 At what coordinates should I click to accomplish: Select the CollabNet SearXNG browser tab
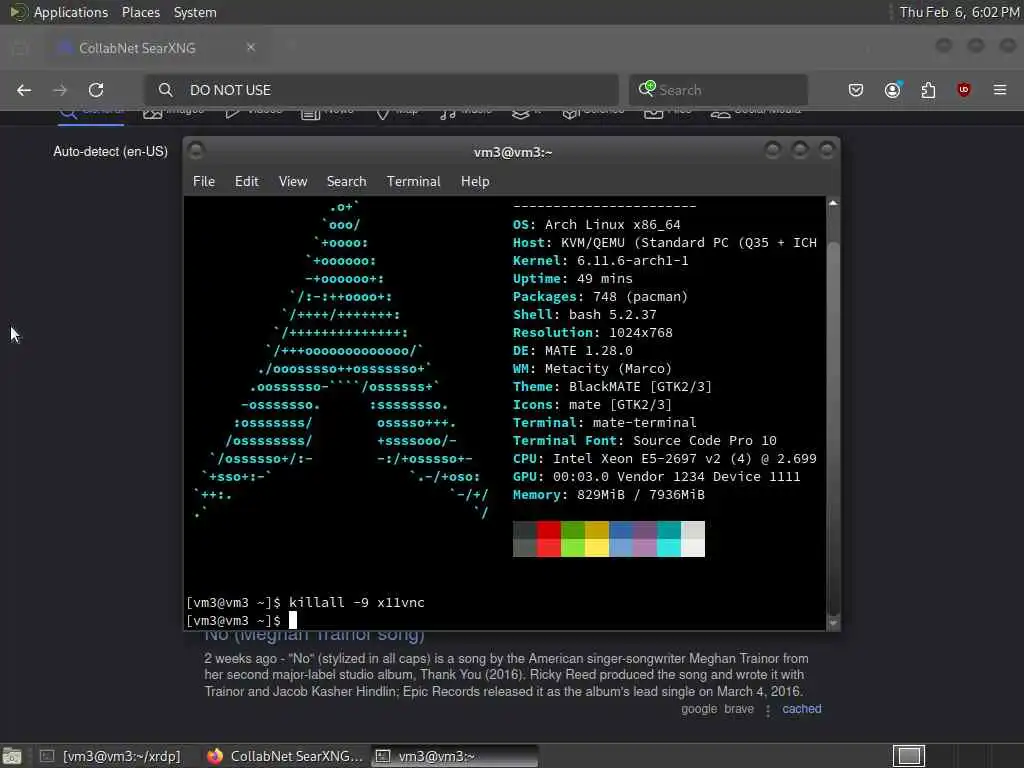(x=155, y=48)
